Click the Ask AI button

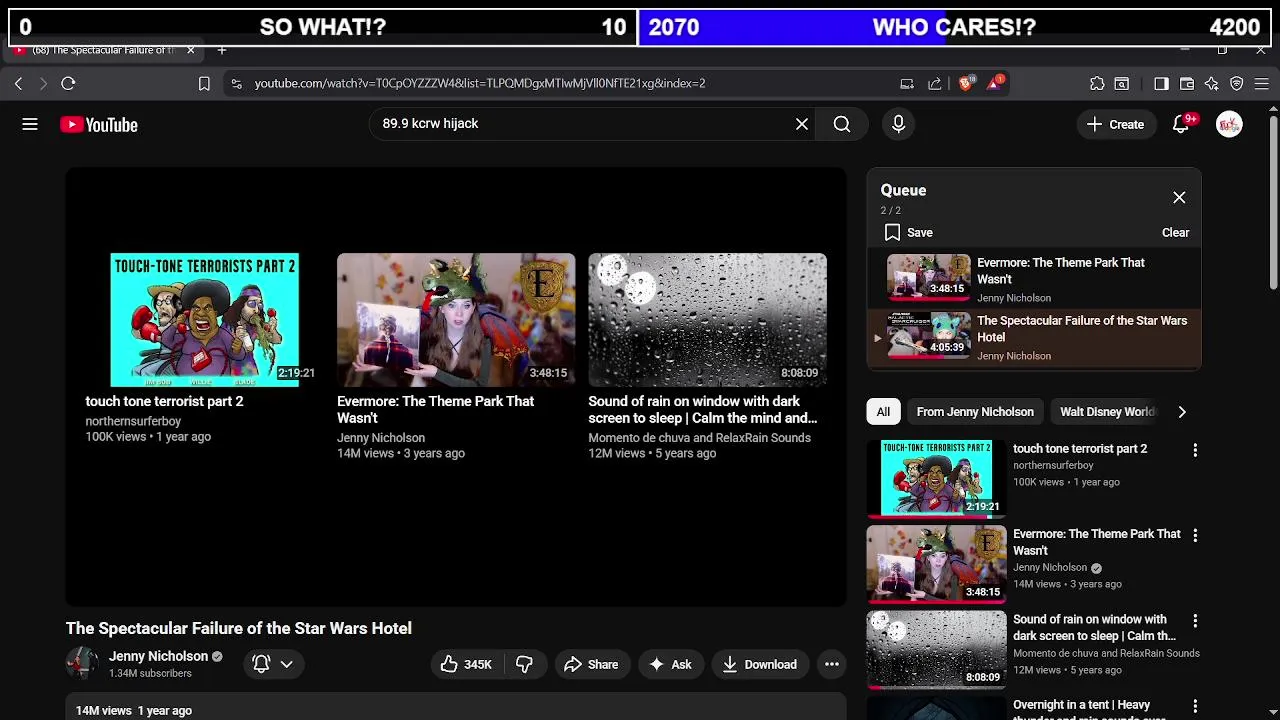pyautogui.click(x=670, y=665)
